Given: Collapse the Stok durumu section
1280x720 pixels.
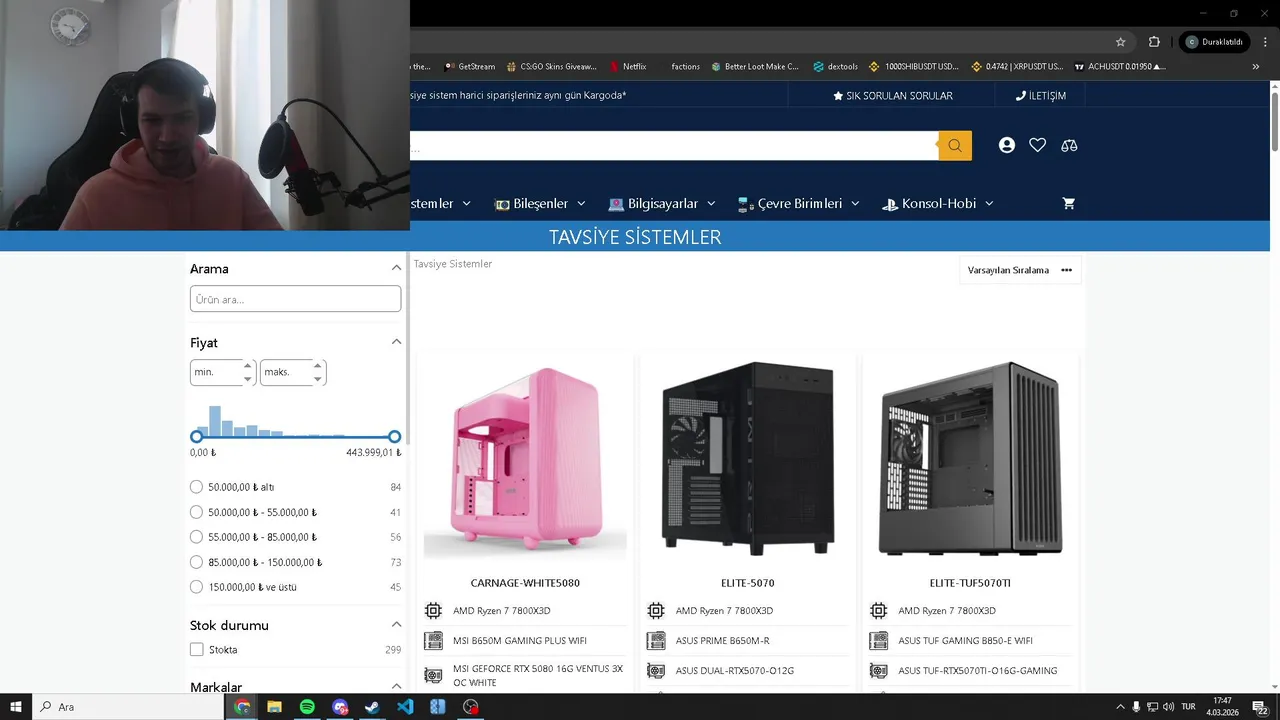Looking at the screenshot, I should click(396, 625).
